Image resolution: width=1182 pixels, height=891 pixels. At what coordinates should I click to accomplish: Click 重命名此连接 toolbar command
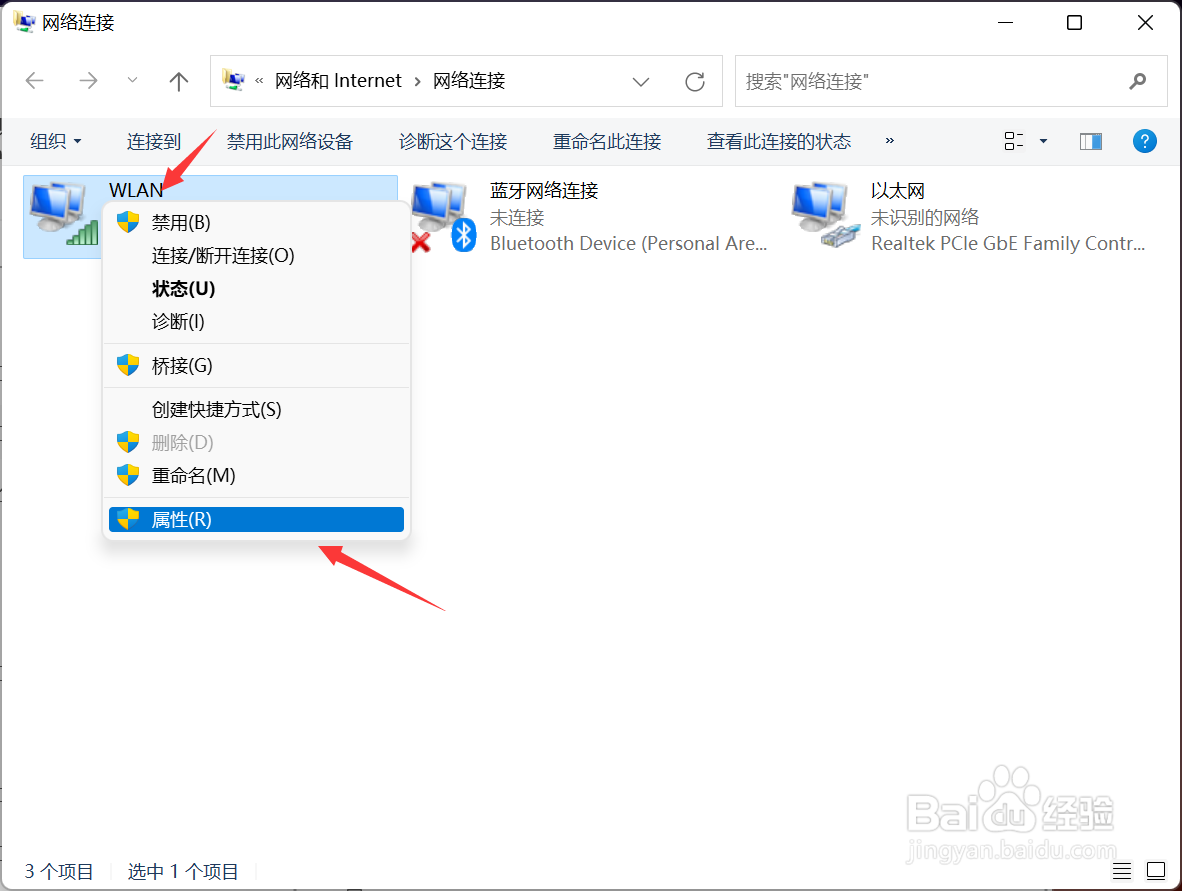click(x=607, y=141)
